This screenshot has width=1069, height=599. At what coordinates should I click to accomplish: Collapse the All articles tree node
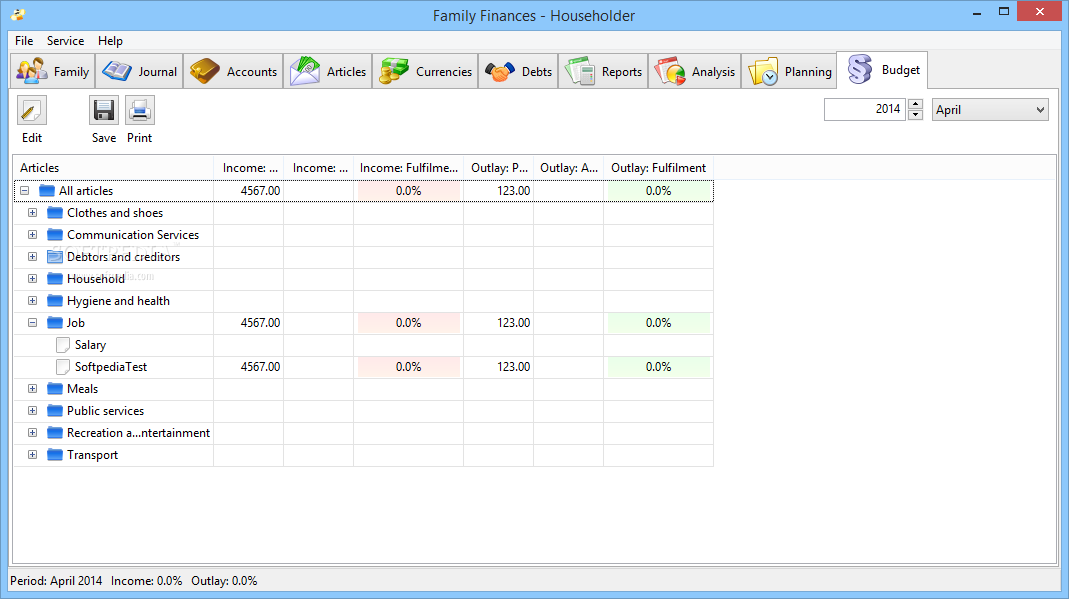[x=25, y=191]
